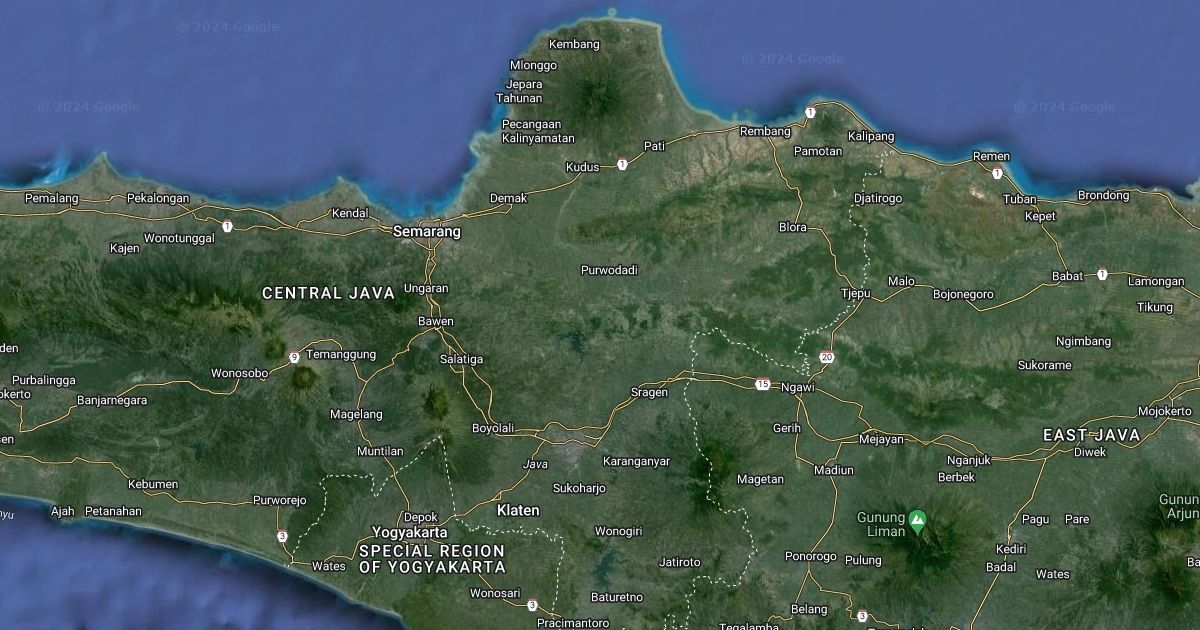Click the Gunung Liman mountain peak marker

(917, 518)
